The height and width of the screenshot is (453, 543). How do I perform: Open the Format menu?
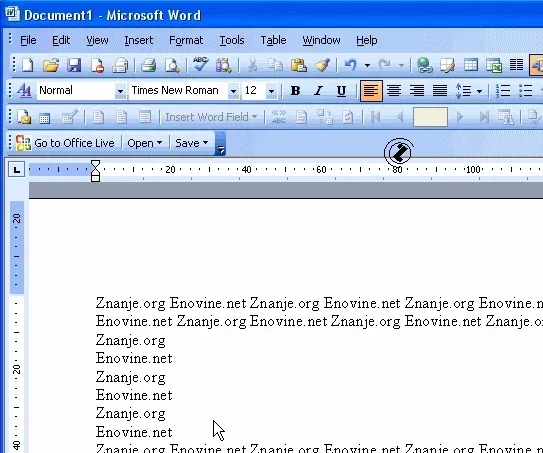(x=186, y=40)
